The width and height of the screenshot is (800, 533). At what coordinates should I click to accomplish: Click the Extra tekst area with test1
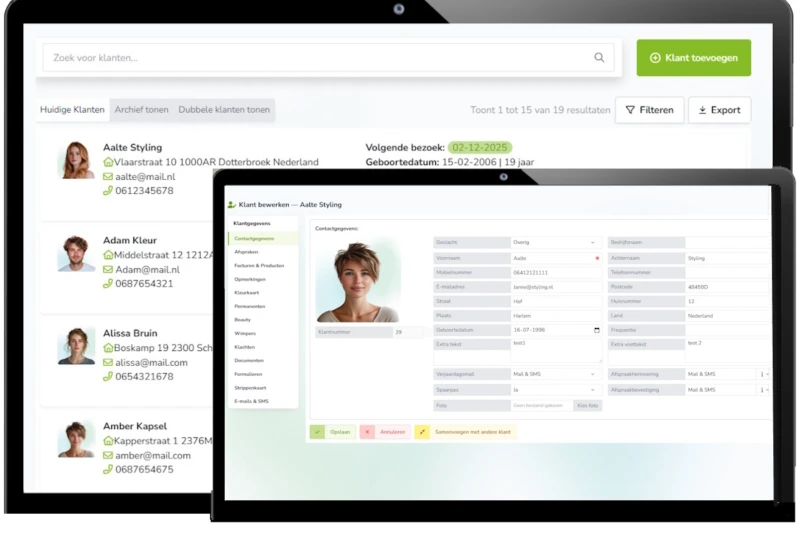tap(556, 351)
